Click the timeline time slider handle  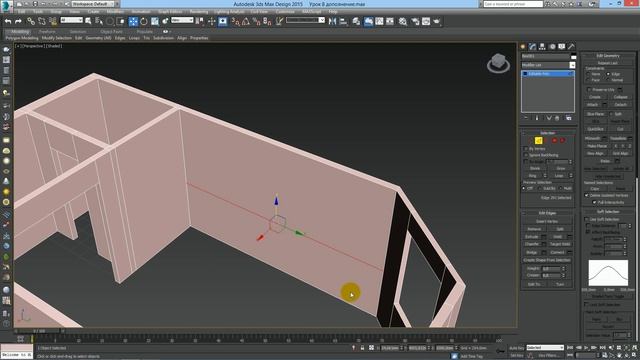pyautogui.click(x=39, y=331)
